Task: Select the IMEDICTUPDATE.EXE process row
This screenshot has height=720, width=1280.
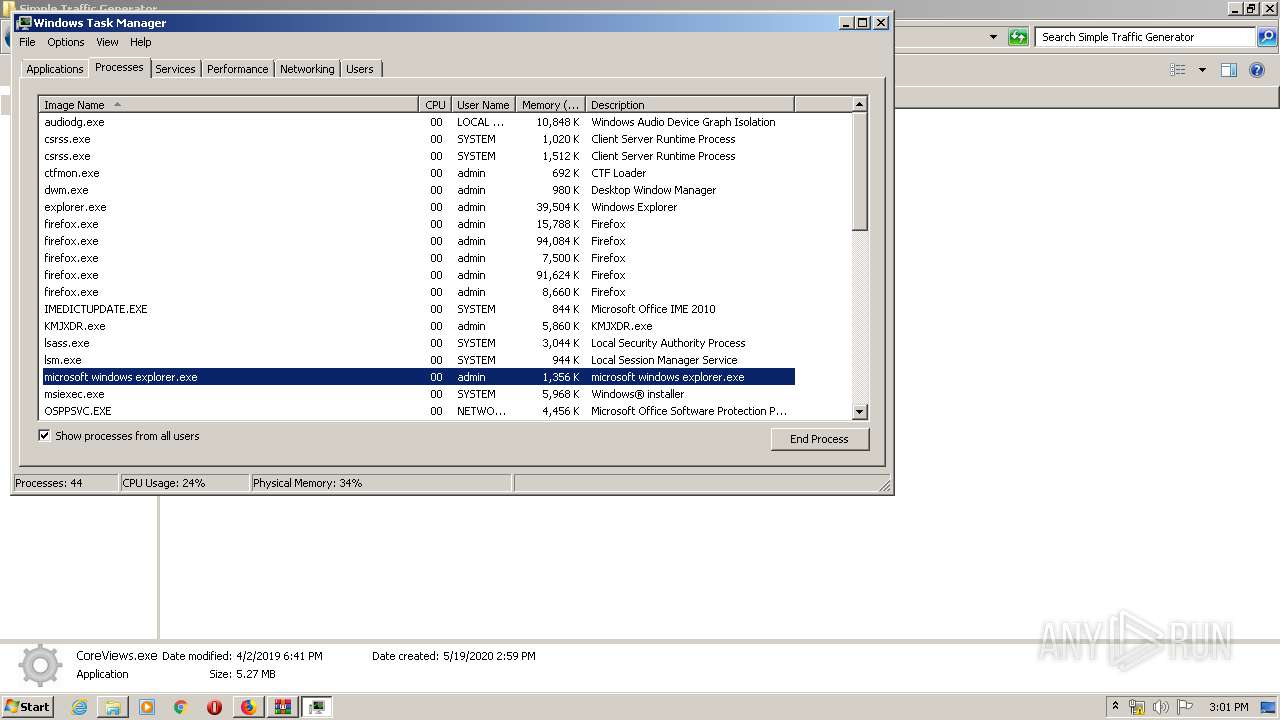Action: tap(418, 309)
